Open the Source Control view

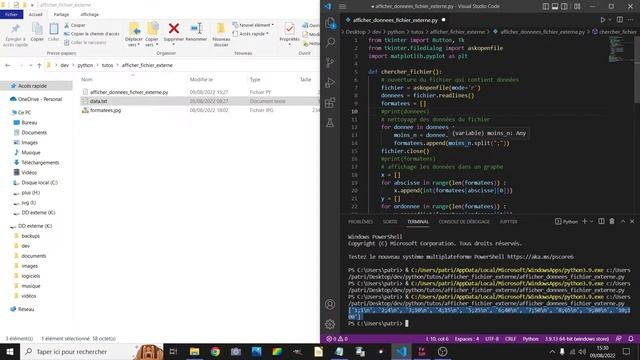click(x=330, y=62)
